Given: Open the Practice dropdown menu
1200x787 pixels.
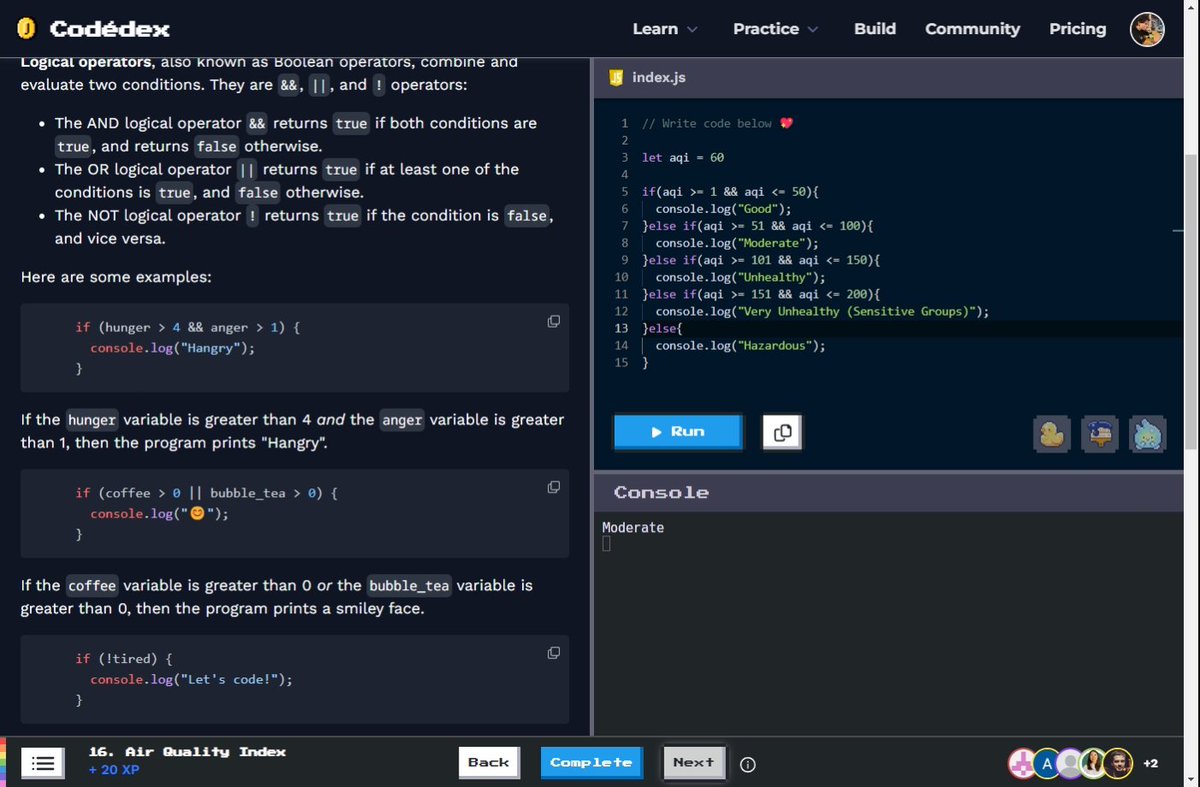Looking at the screenshot, I should (x=775, y=29).
